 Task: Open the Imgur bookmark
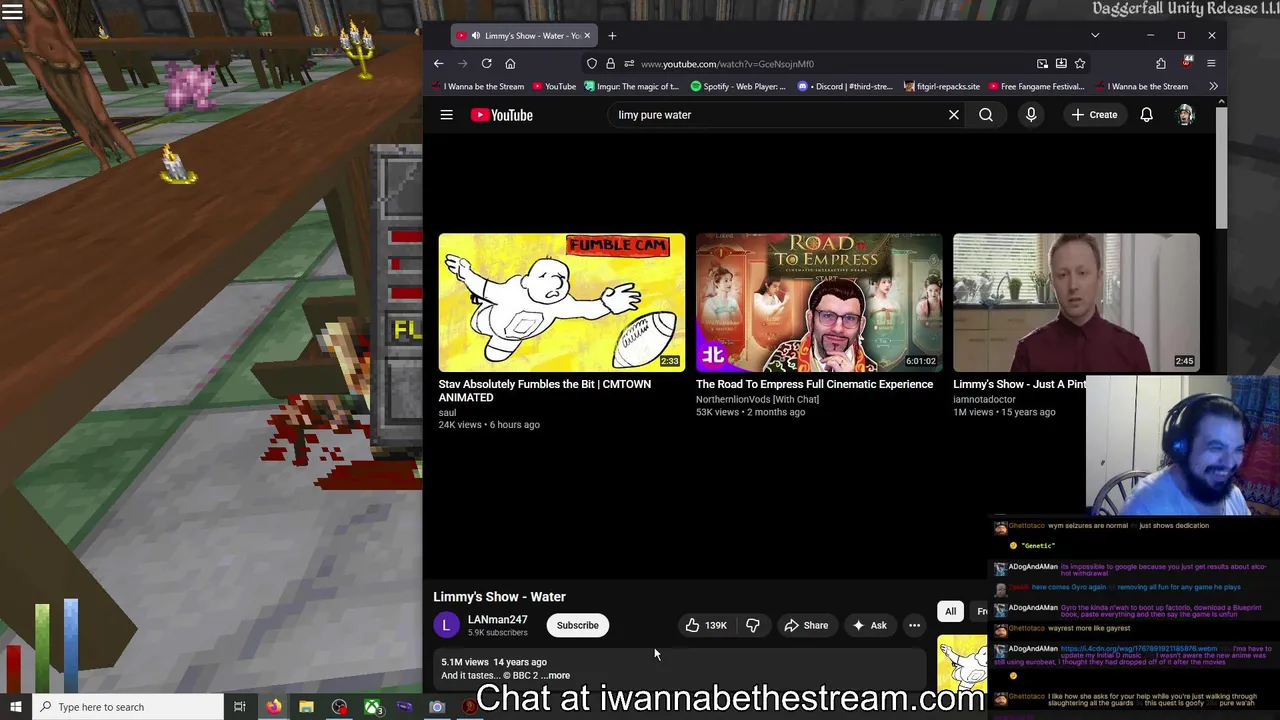631,87
